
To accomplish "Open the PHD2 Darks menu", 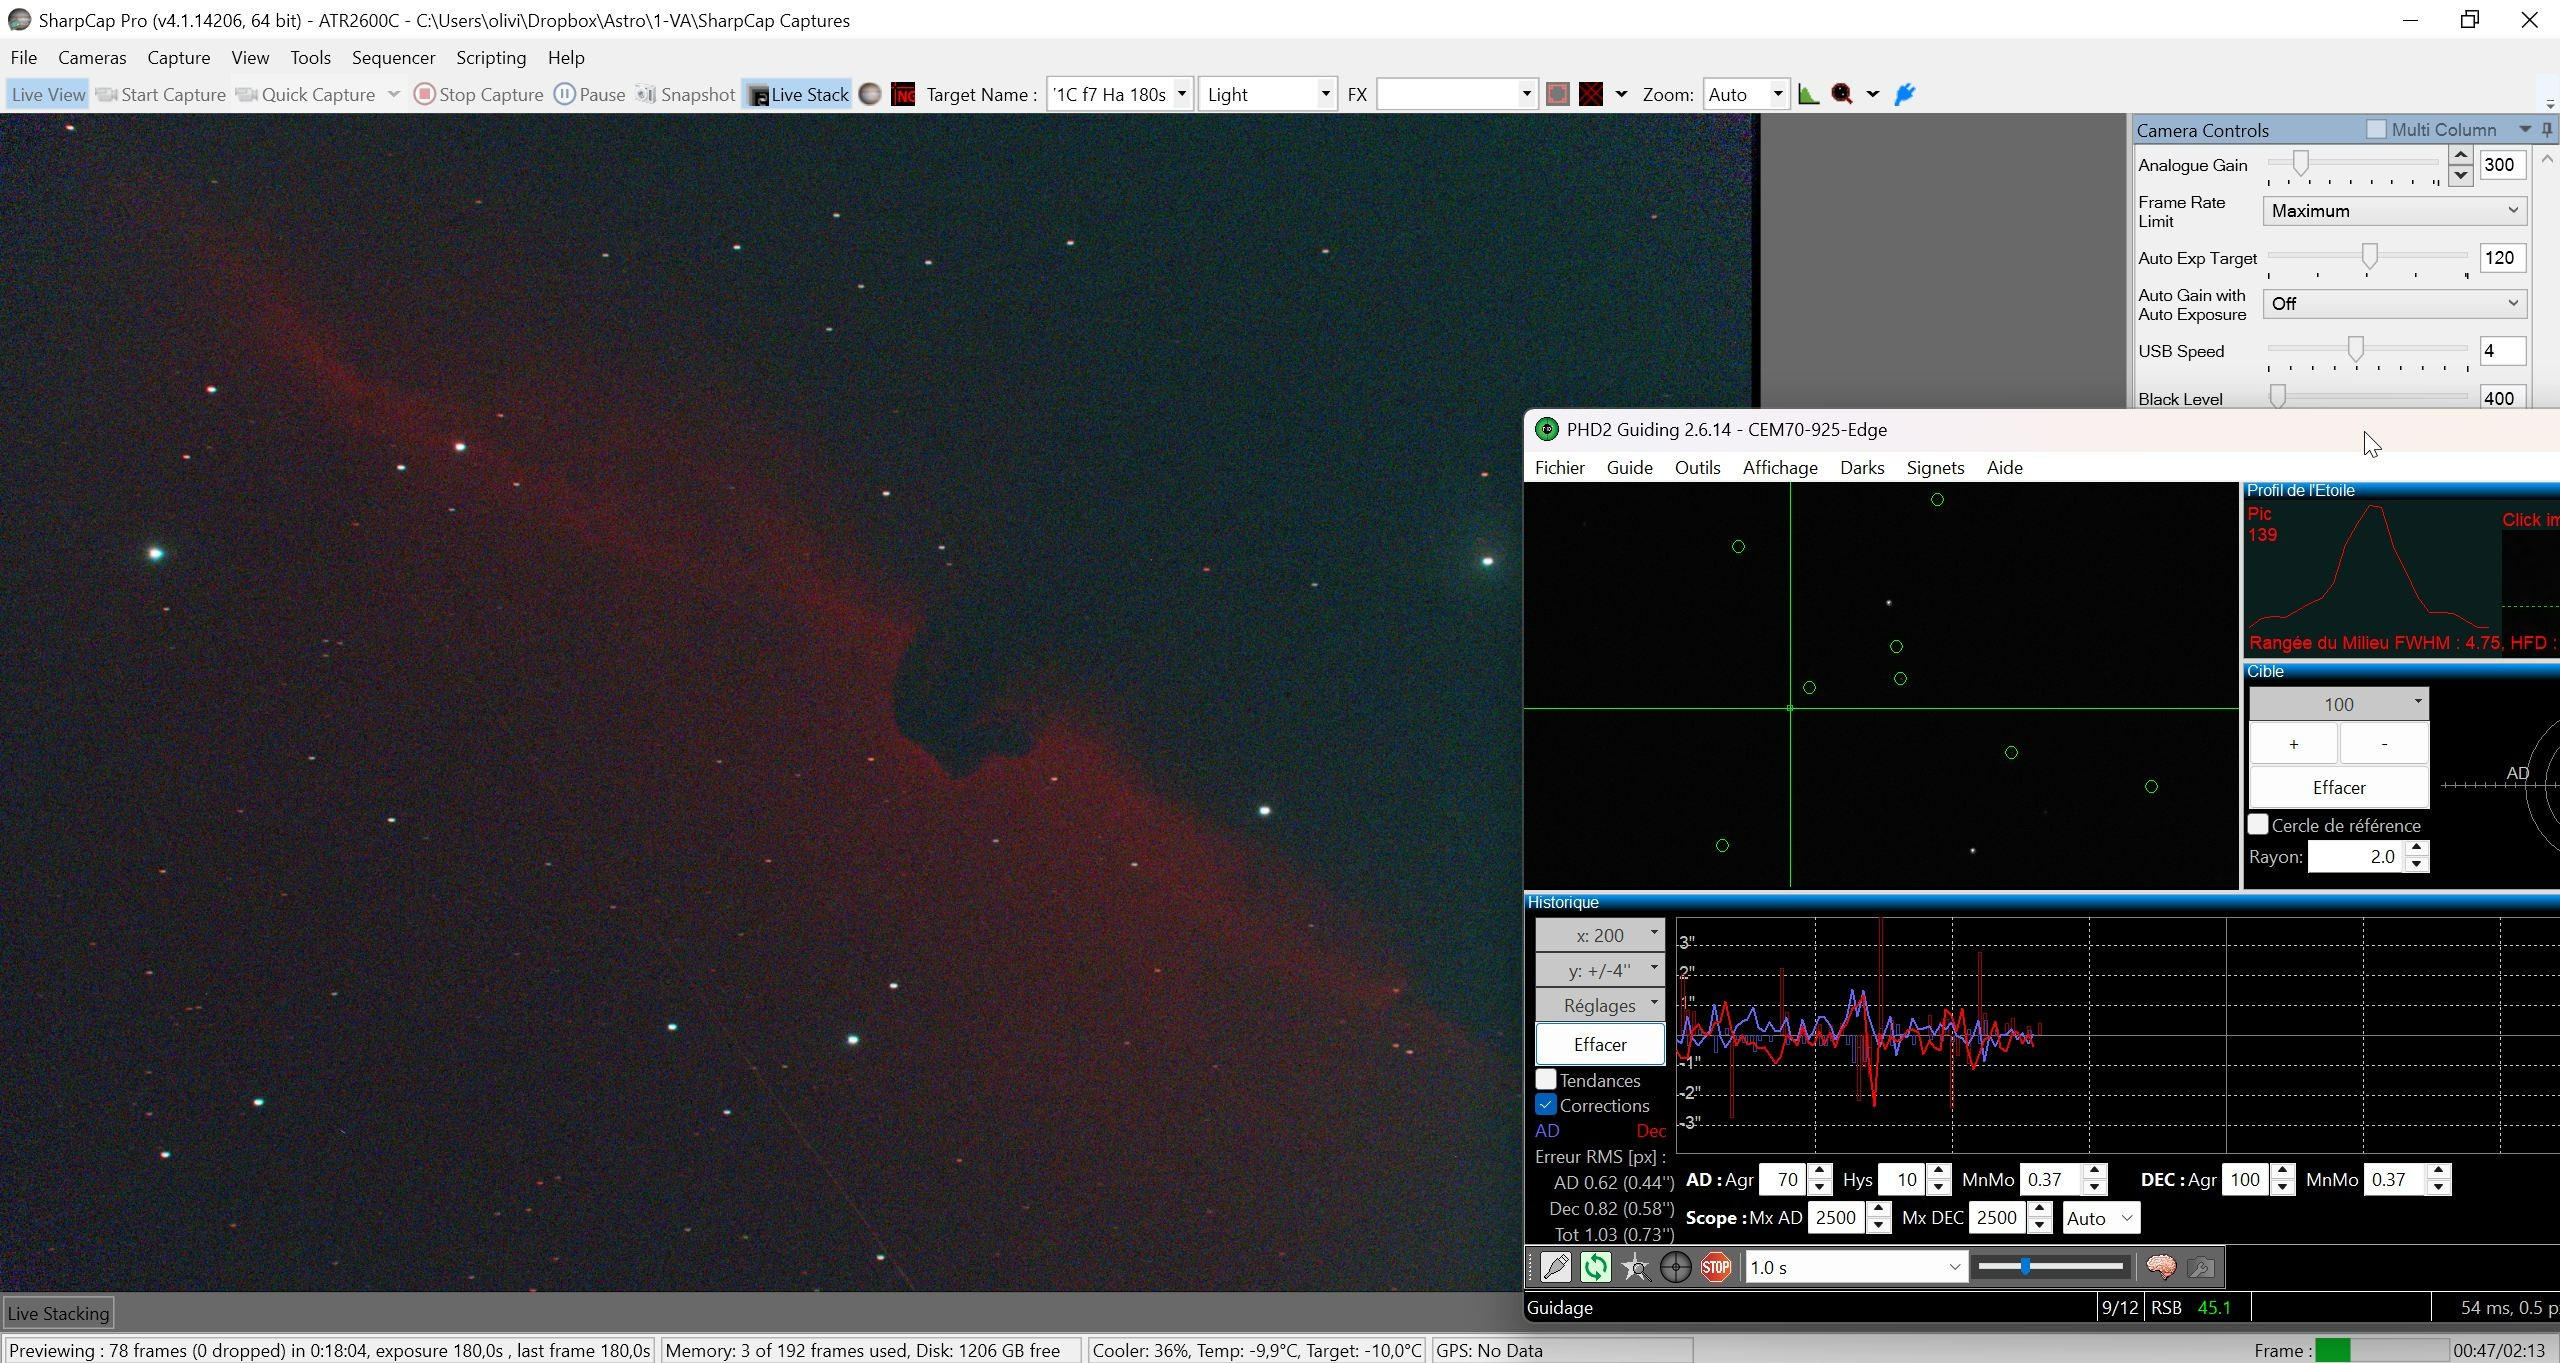I will 1862,467.
